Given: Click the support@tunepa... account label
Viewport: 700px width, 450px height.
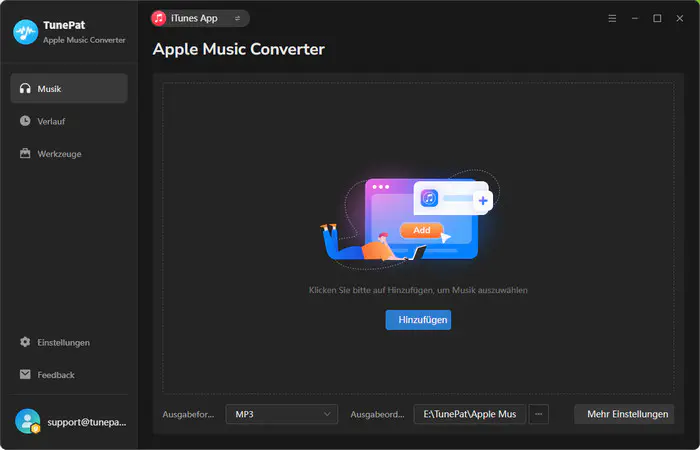Looking at the screenshot, I should (x=87, y=422).
